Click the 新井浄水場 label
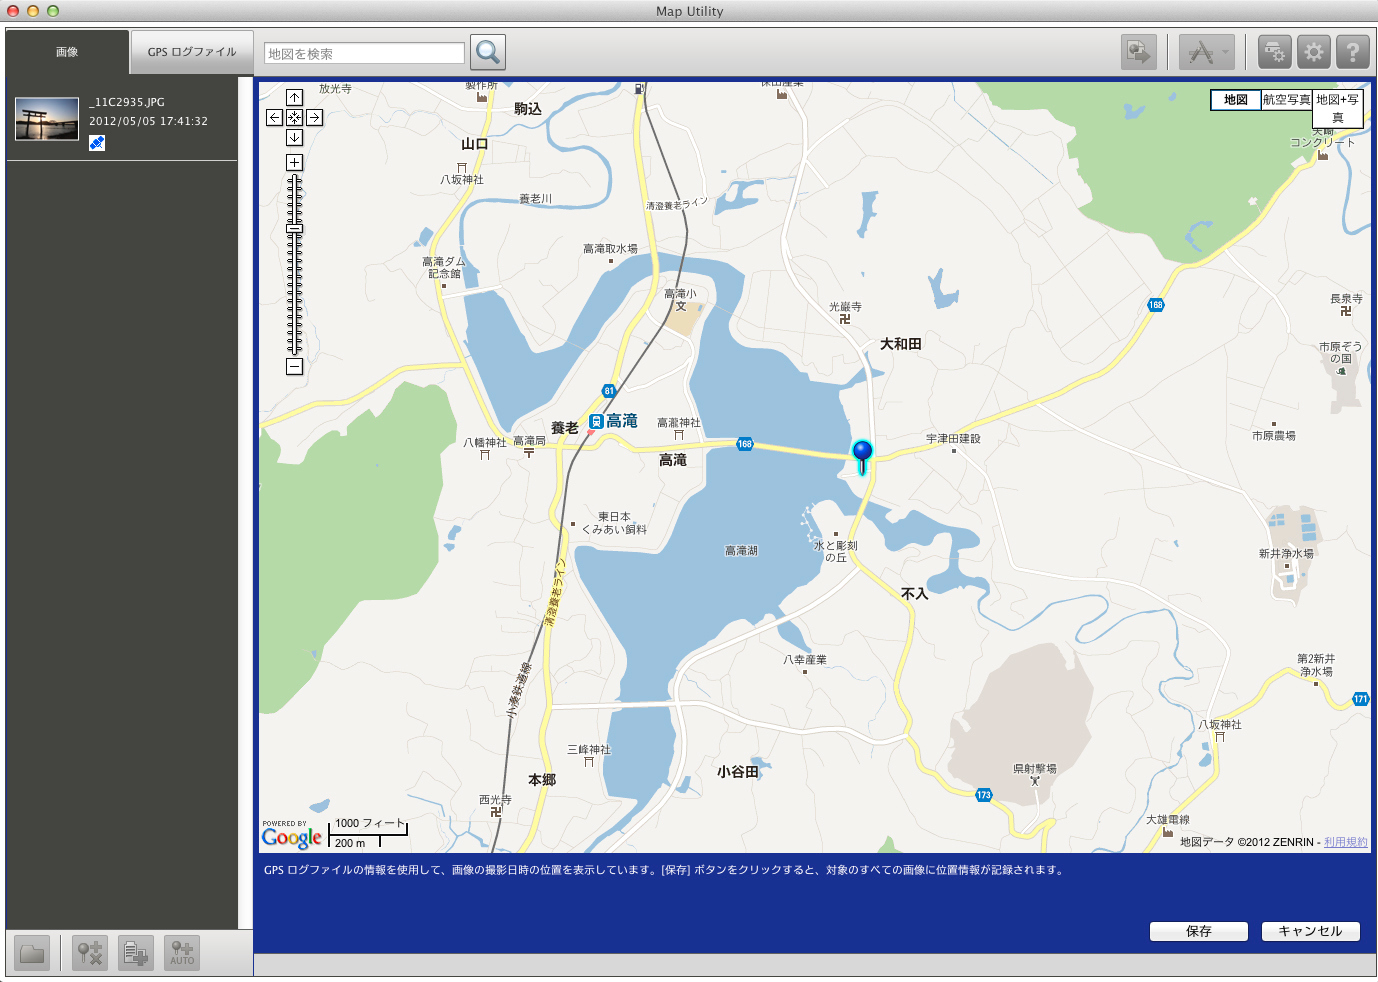 [x=1286, y=554]
